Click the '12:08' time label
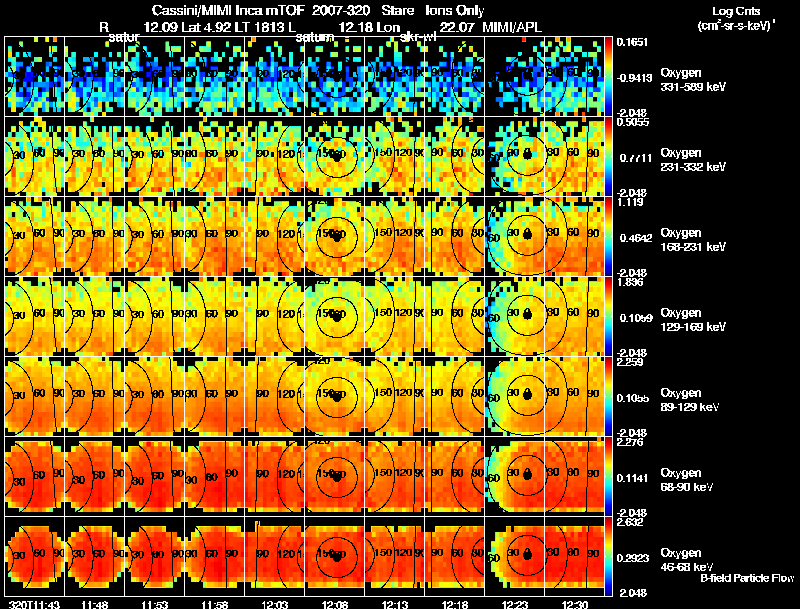The width and height of the screenshot is (800, 609). [x=335, y=604]
